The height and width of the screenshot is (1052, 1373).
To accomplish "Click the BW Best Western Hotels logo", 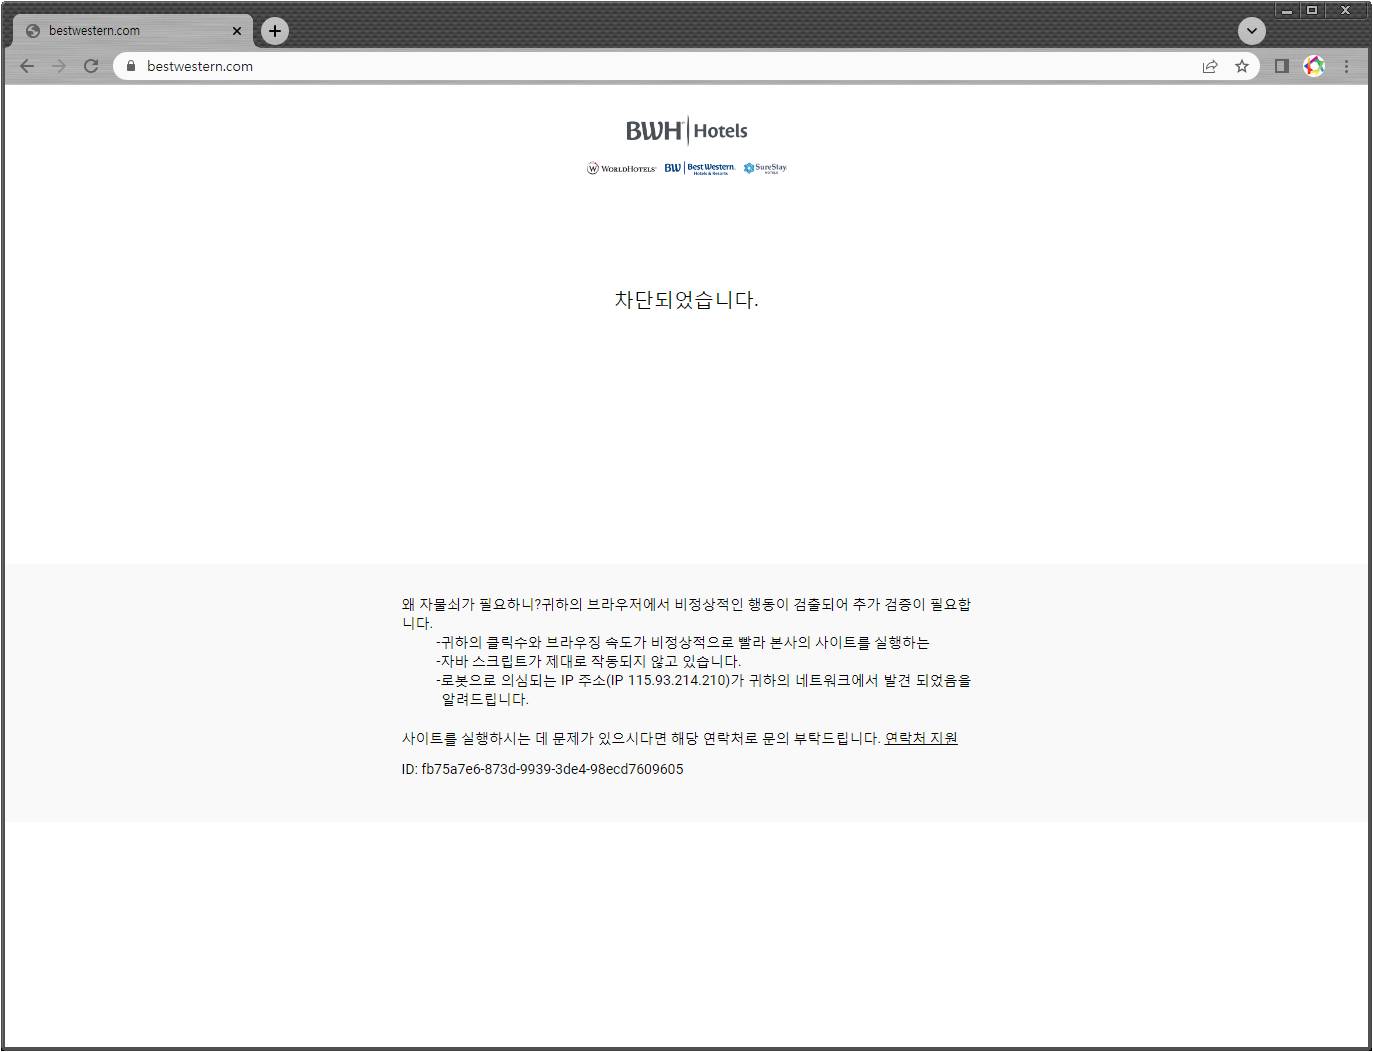I will pos(700,167).
